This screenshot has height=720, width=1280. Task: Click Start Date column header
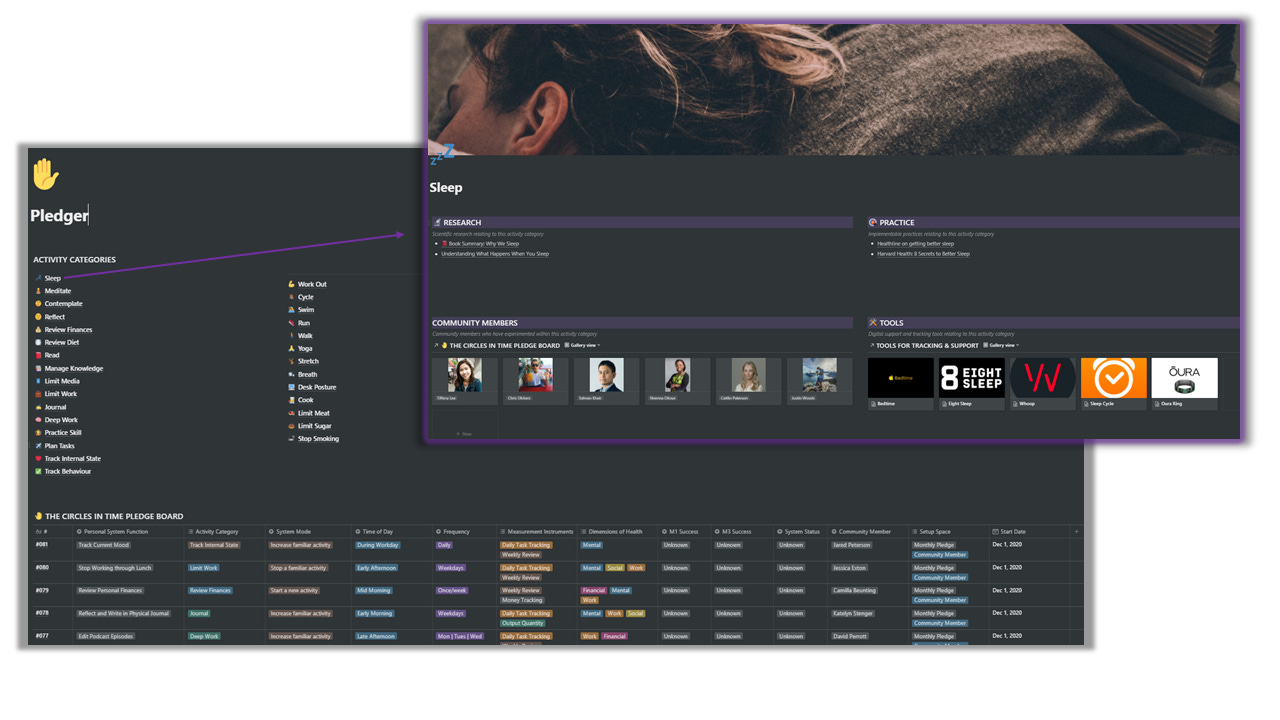pyautogui.click(x=1028, y=531)
